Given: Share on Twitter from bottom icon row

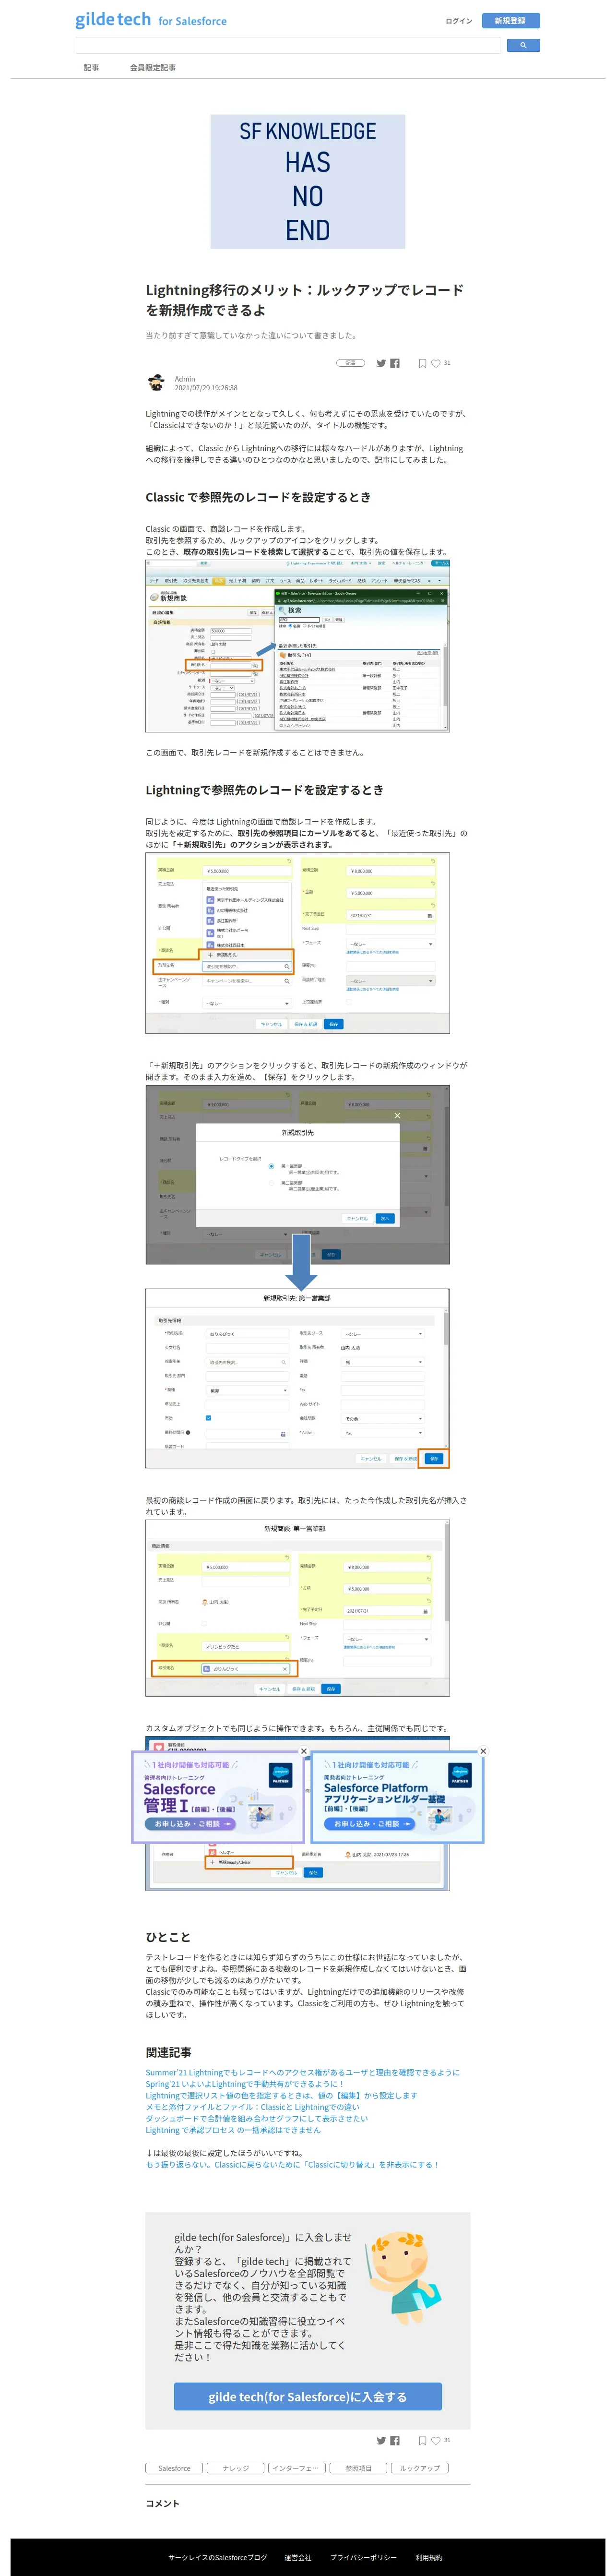Looking at the screenshot, I should (x=381, y=2440).
